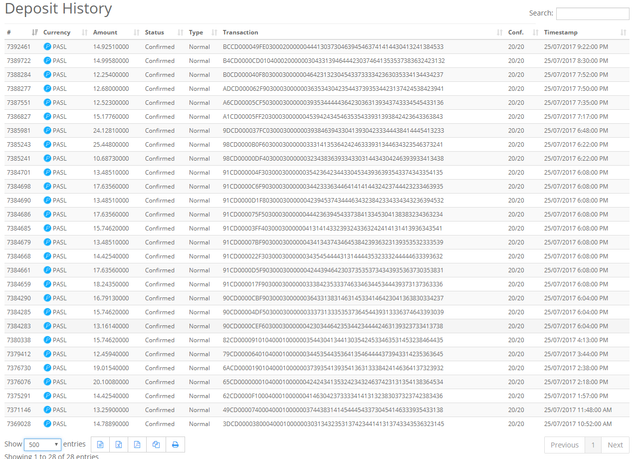Click PASL coin icon in row 7384685

point(47,228)
